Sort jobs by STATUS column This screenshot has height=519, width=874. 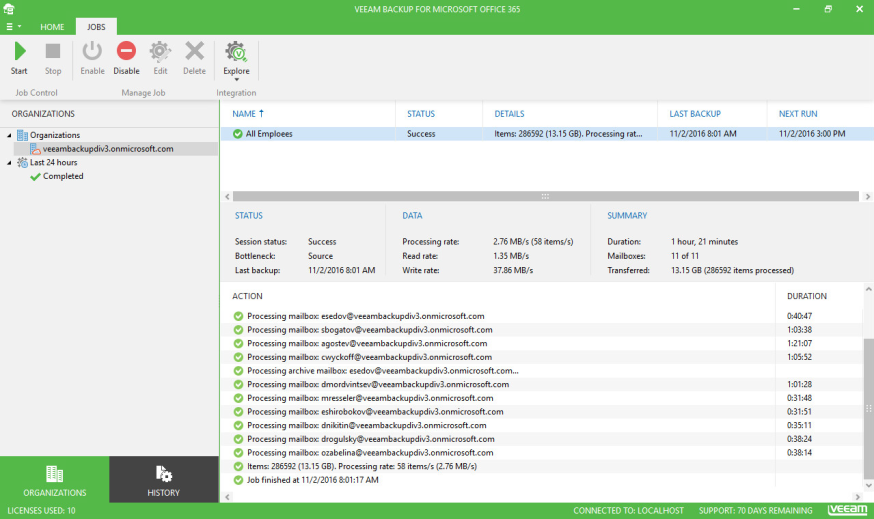421,114
